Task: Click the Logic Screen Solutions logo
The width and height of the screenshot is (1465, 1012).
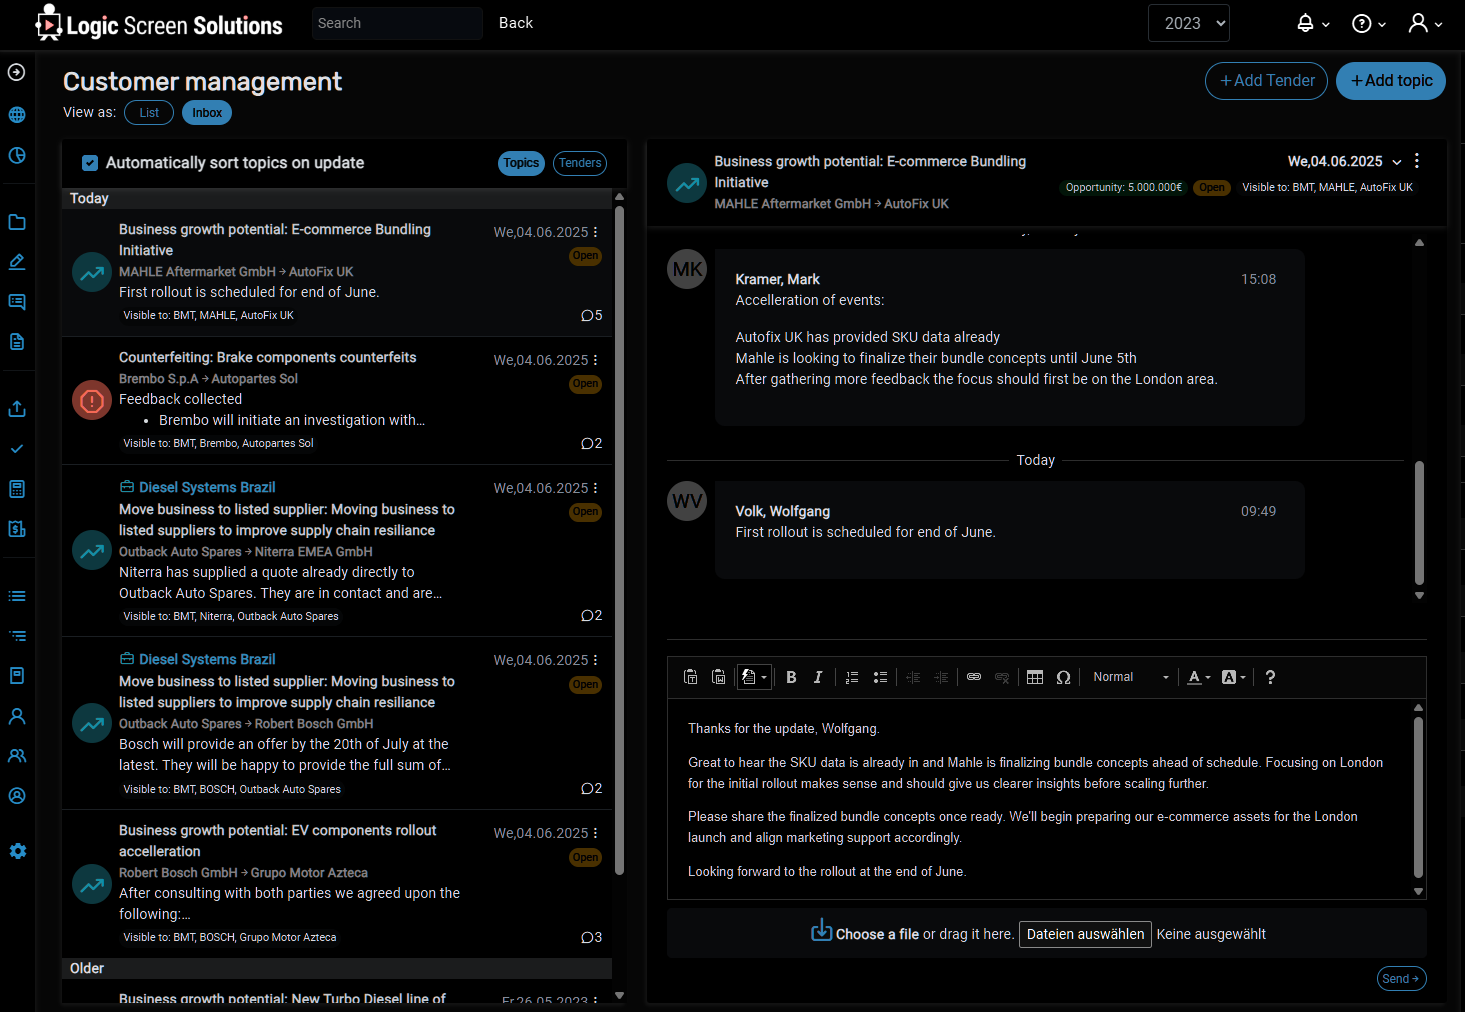Action: pyautogui.click(x=159, y=24)
